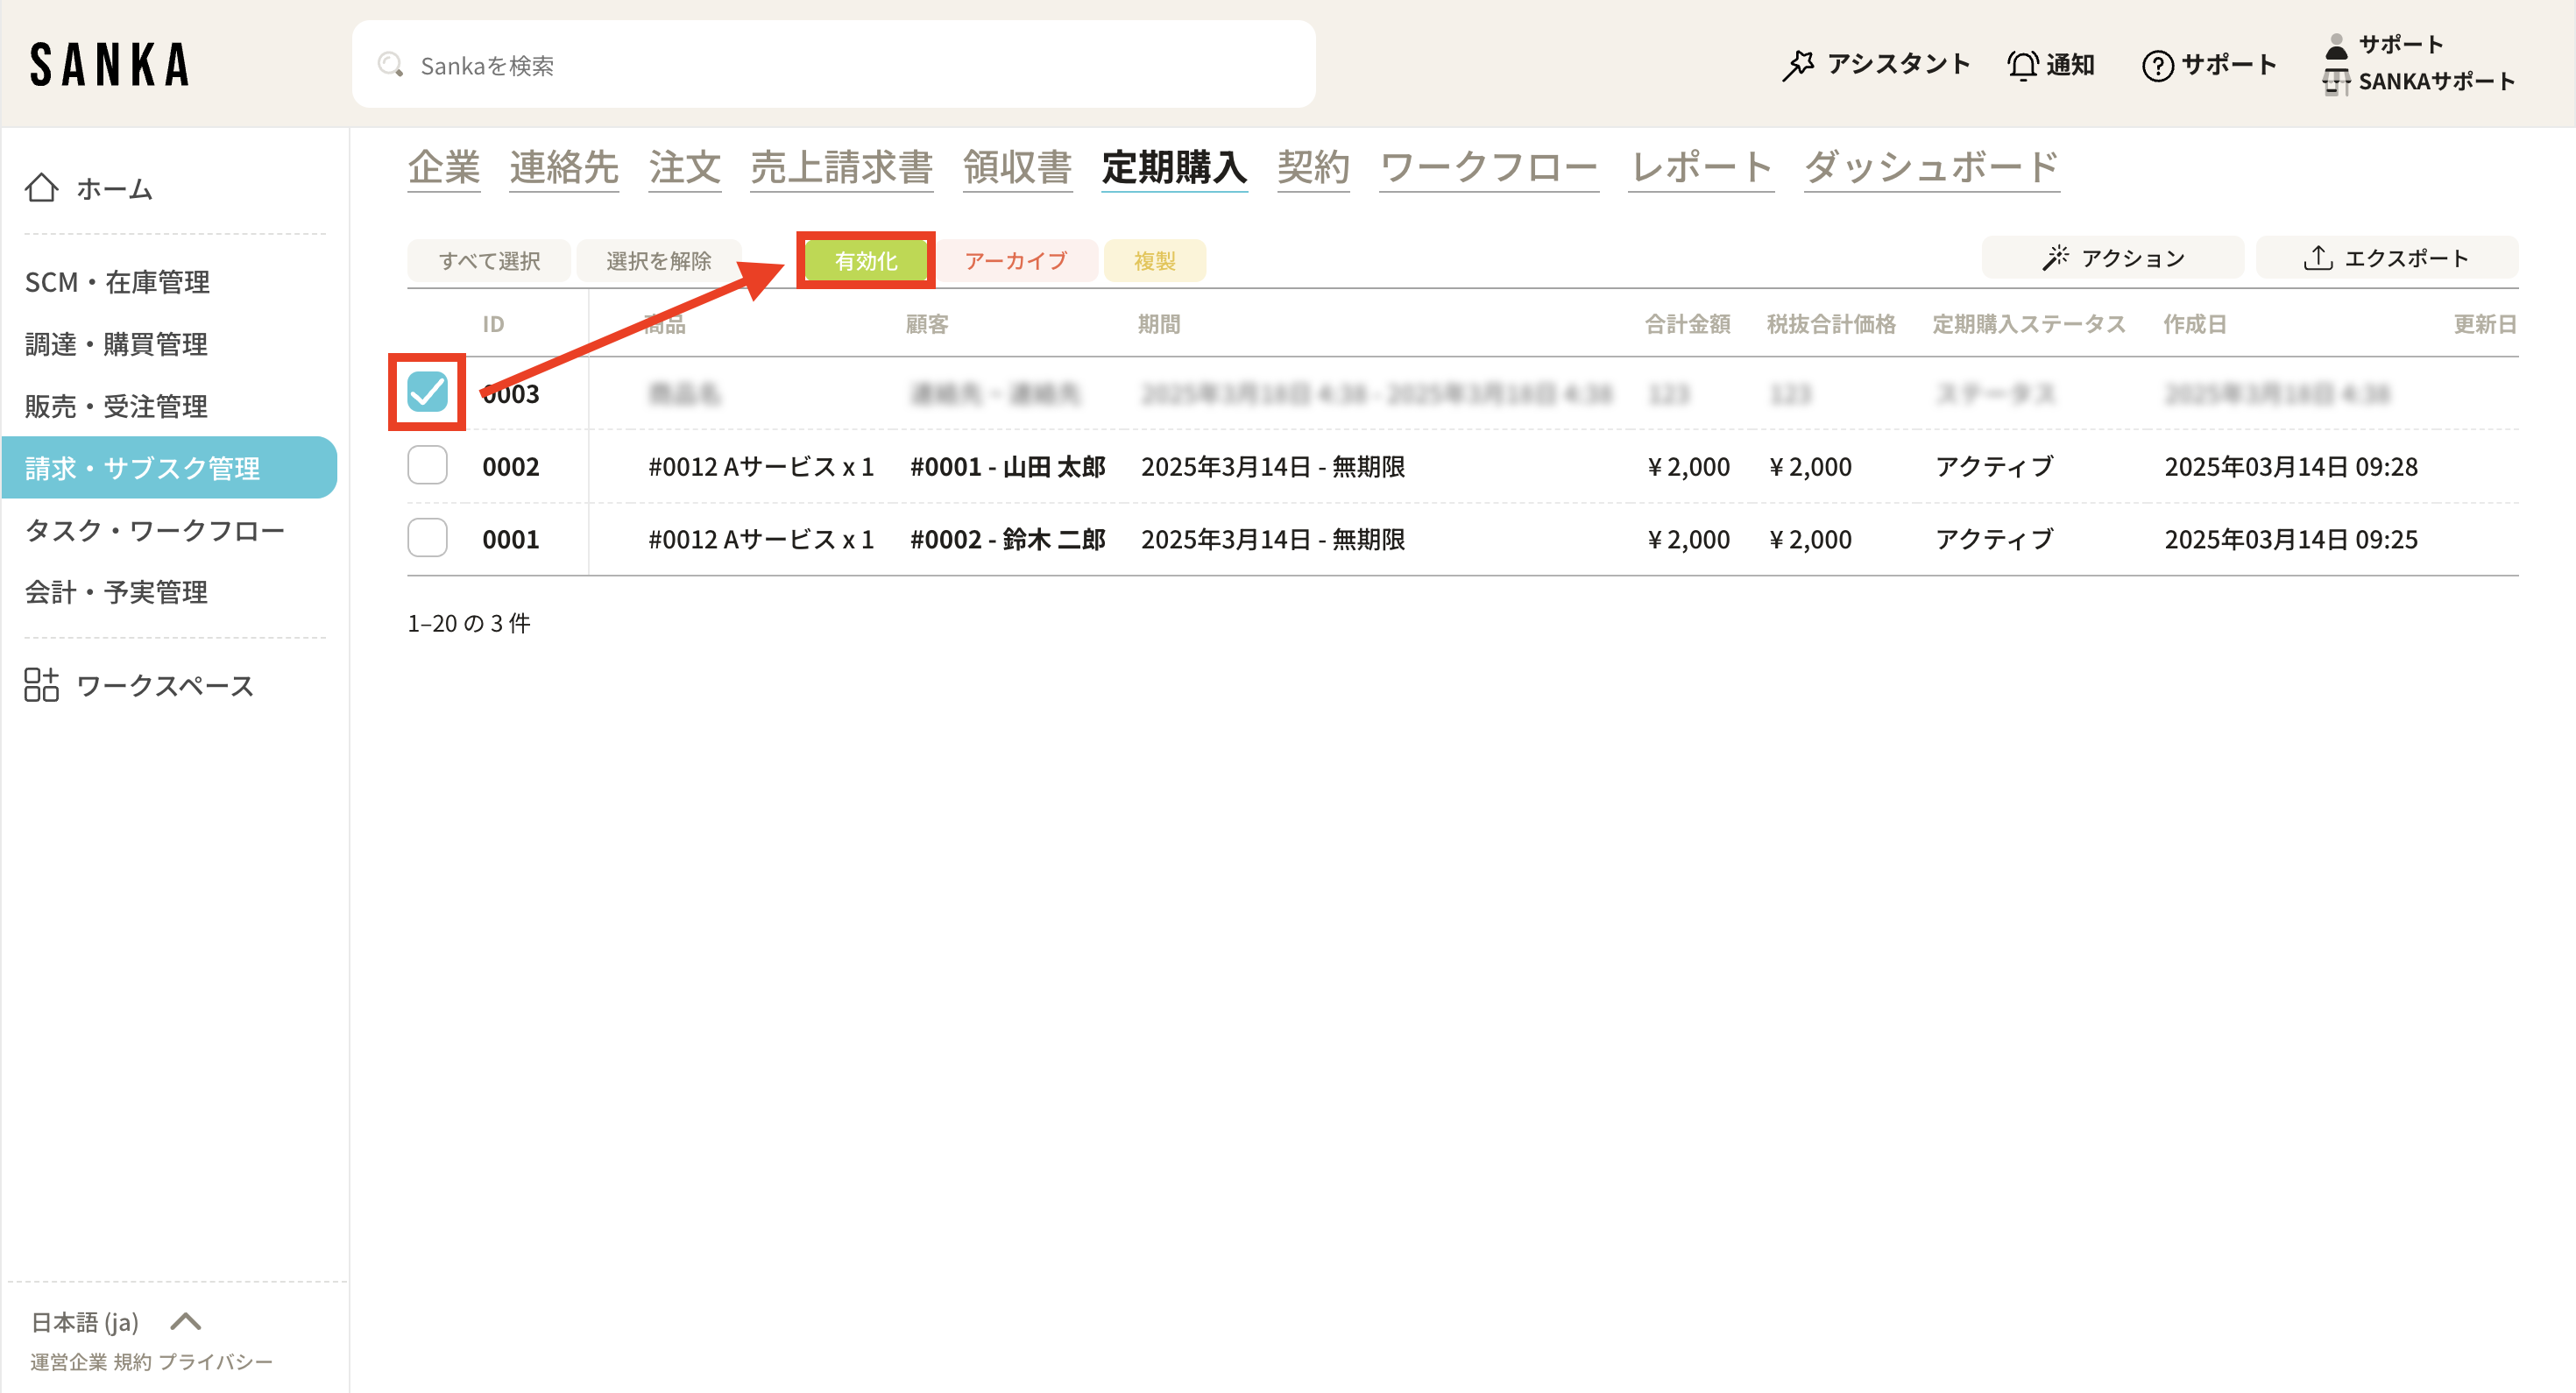2576x1393 pixels.
Task: Click the Support question mark icon
Action: [x=2157, y=65]
